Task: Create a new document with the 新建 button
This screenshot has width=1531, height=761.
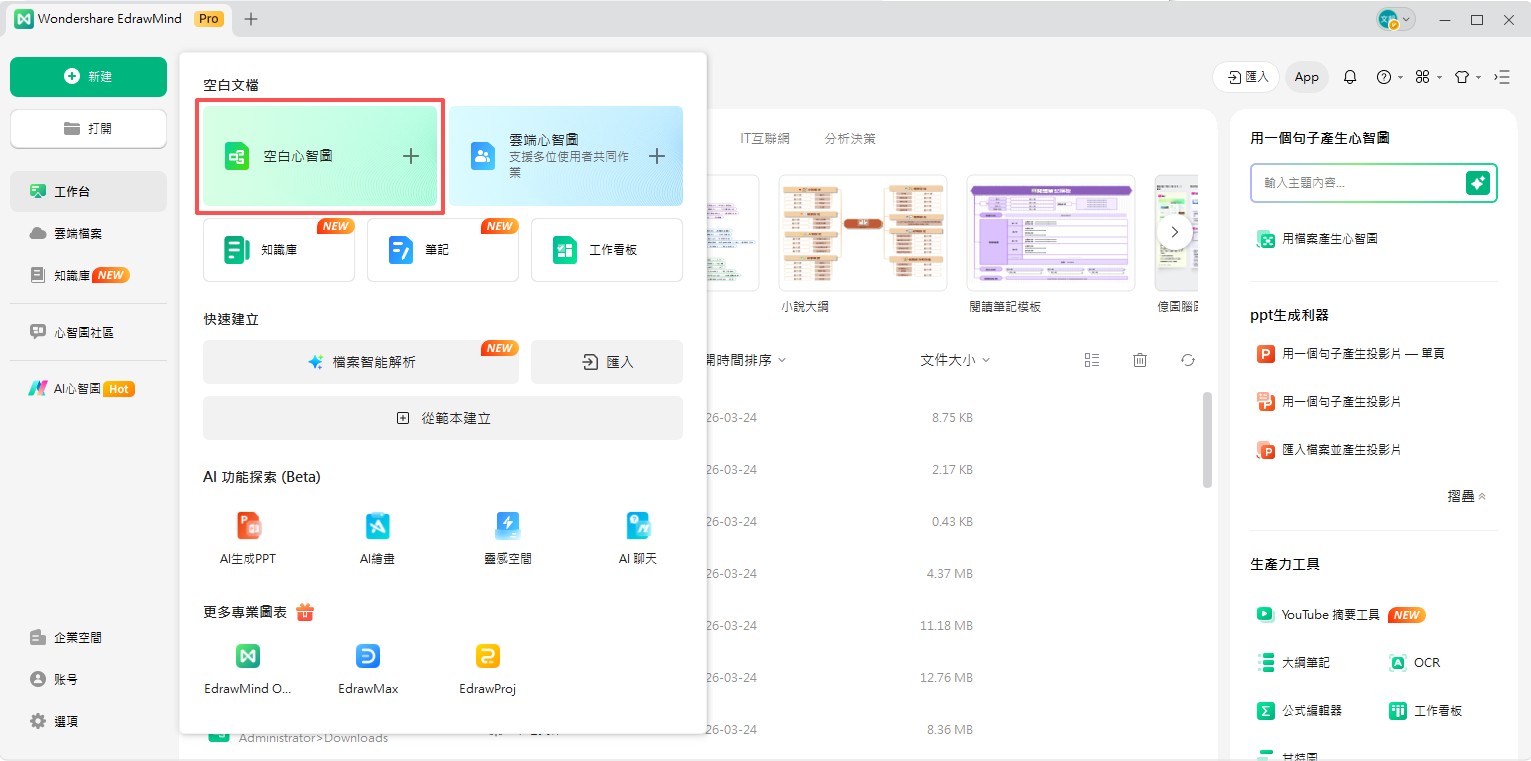Action: (88, 77)
